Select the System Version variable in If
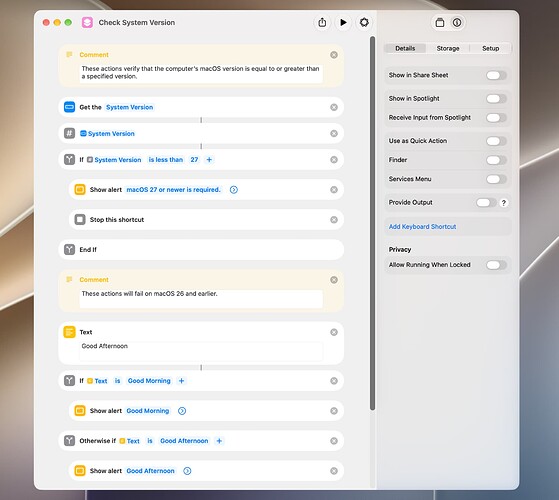559x500 pixels. 114,160
